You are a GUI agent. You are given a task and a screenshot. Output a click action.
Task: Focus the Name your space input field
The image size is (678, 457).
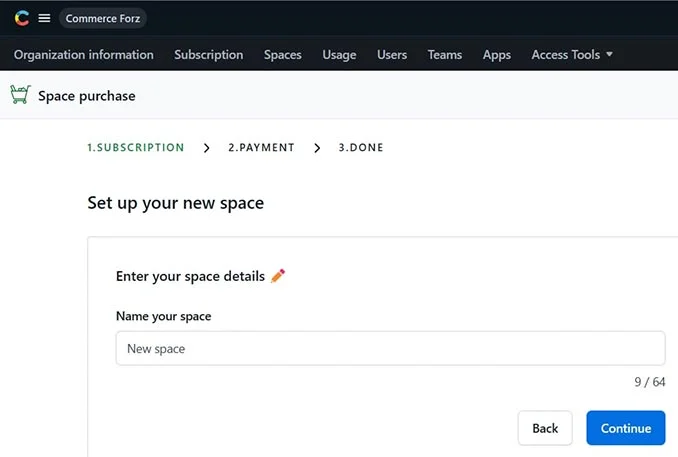(390, 348)
